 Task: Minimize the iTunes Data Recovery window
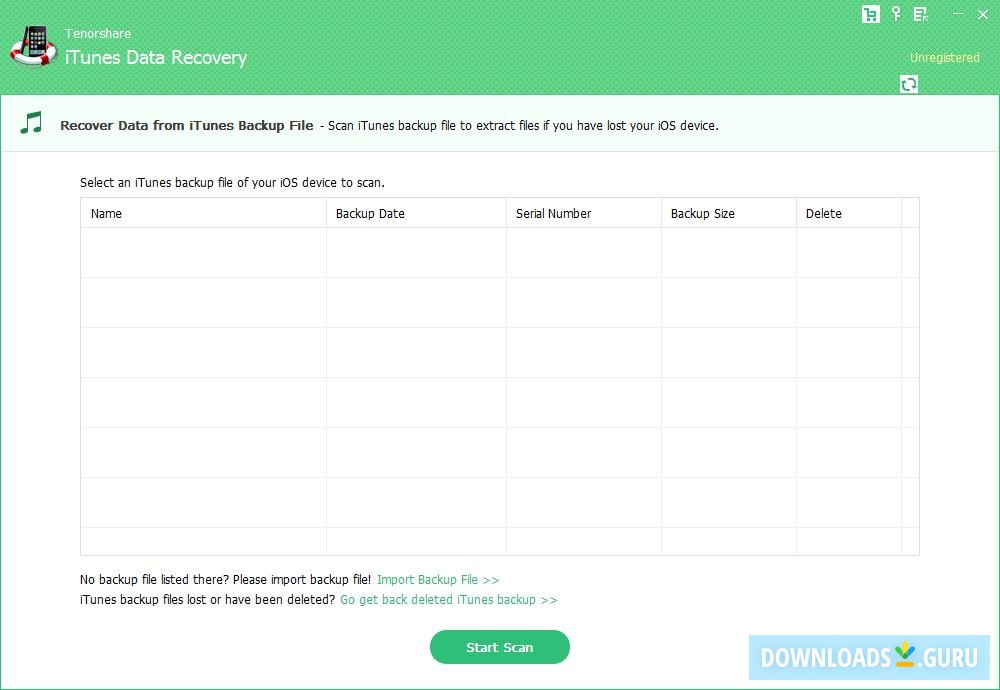[958, 14]
